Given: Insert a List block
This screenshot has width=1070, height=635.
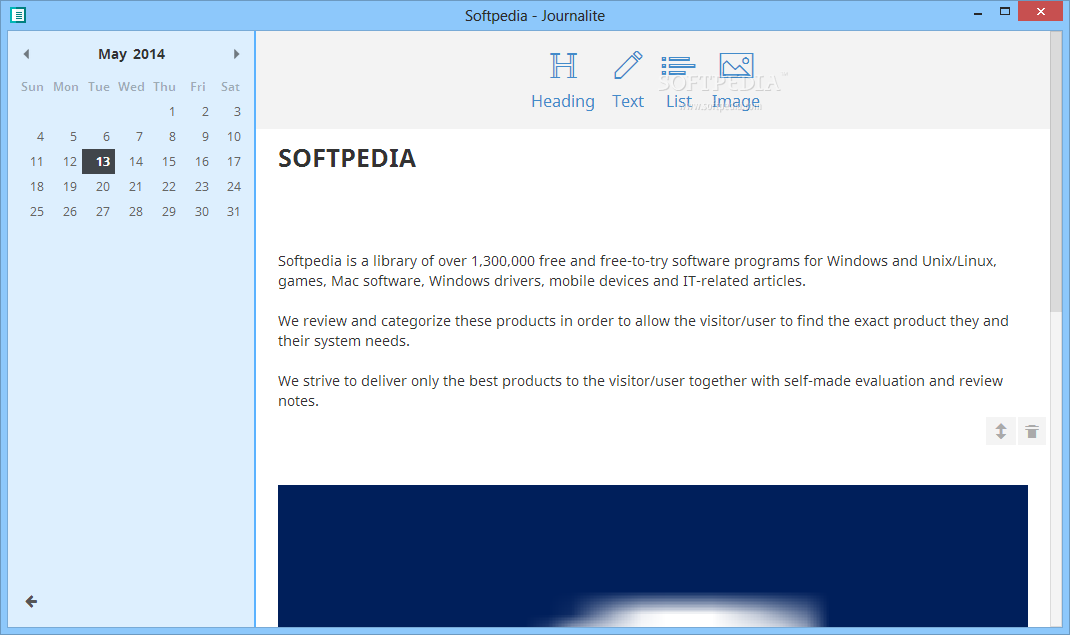Looking at the screenshot, I should [678, 82].
